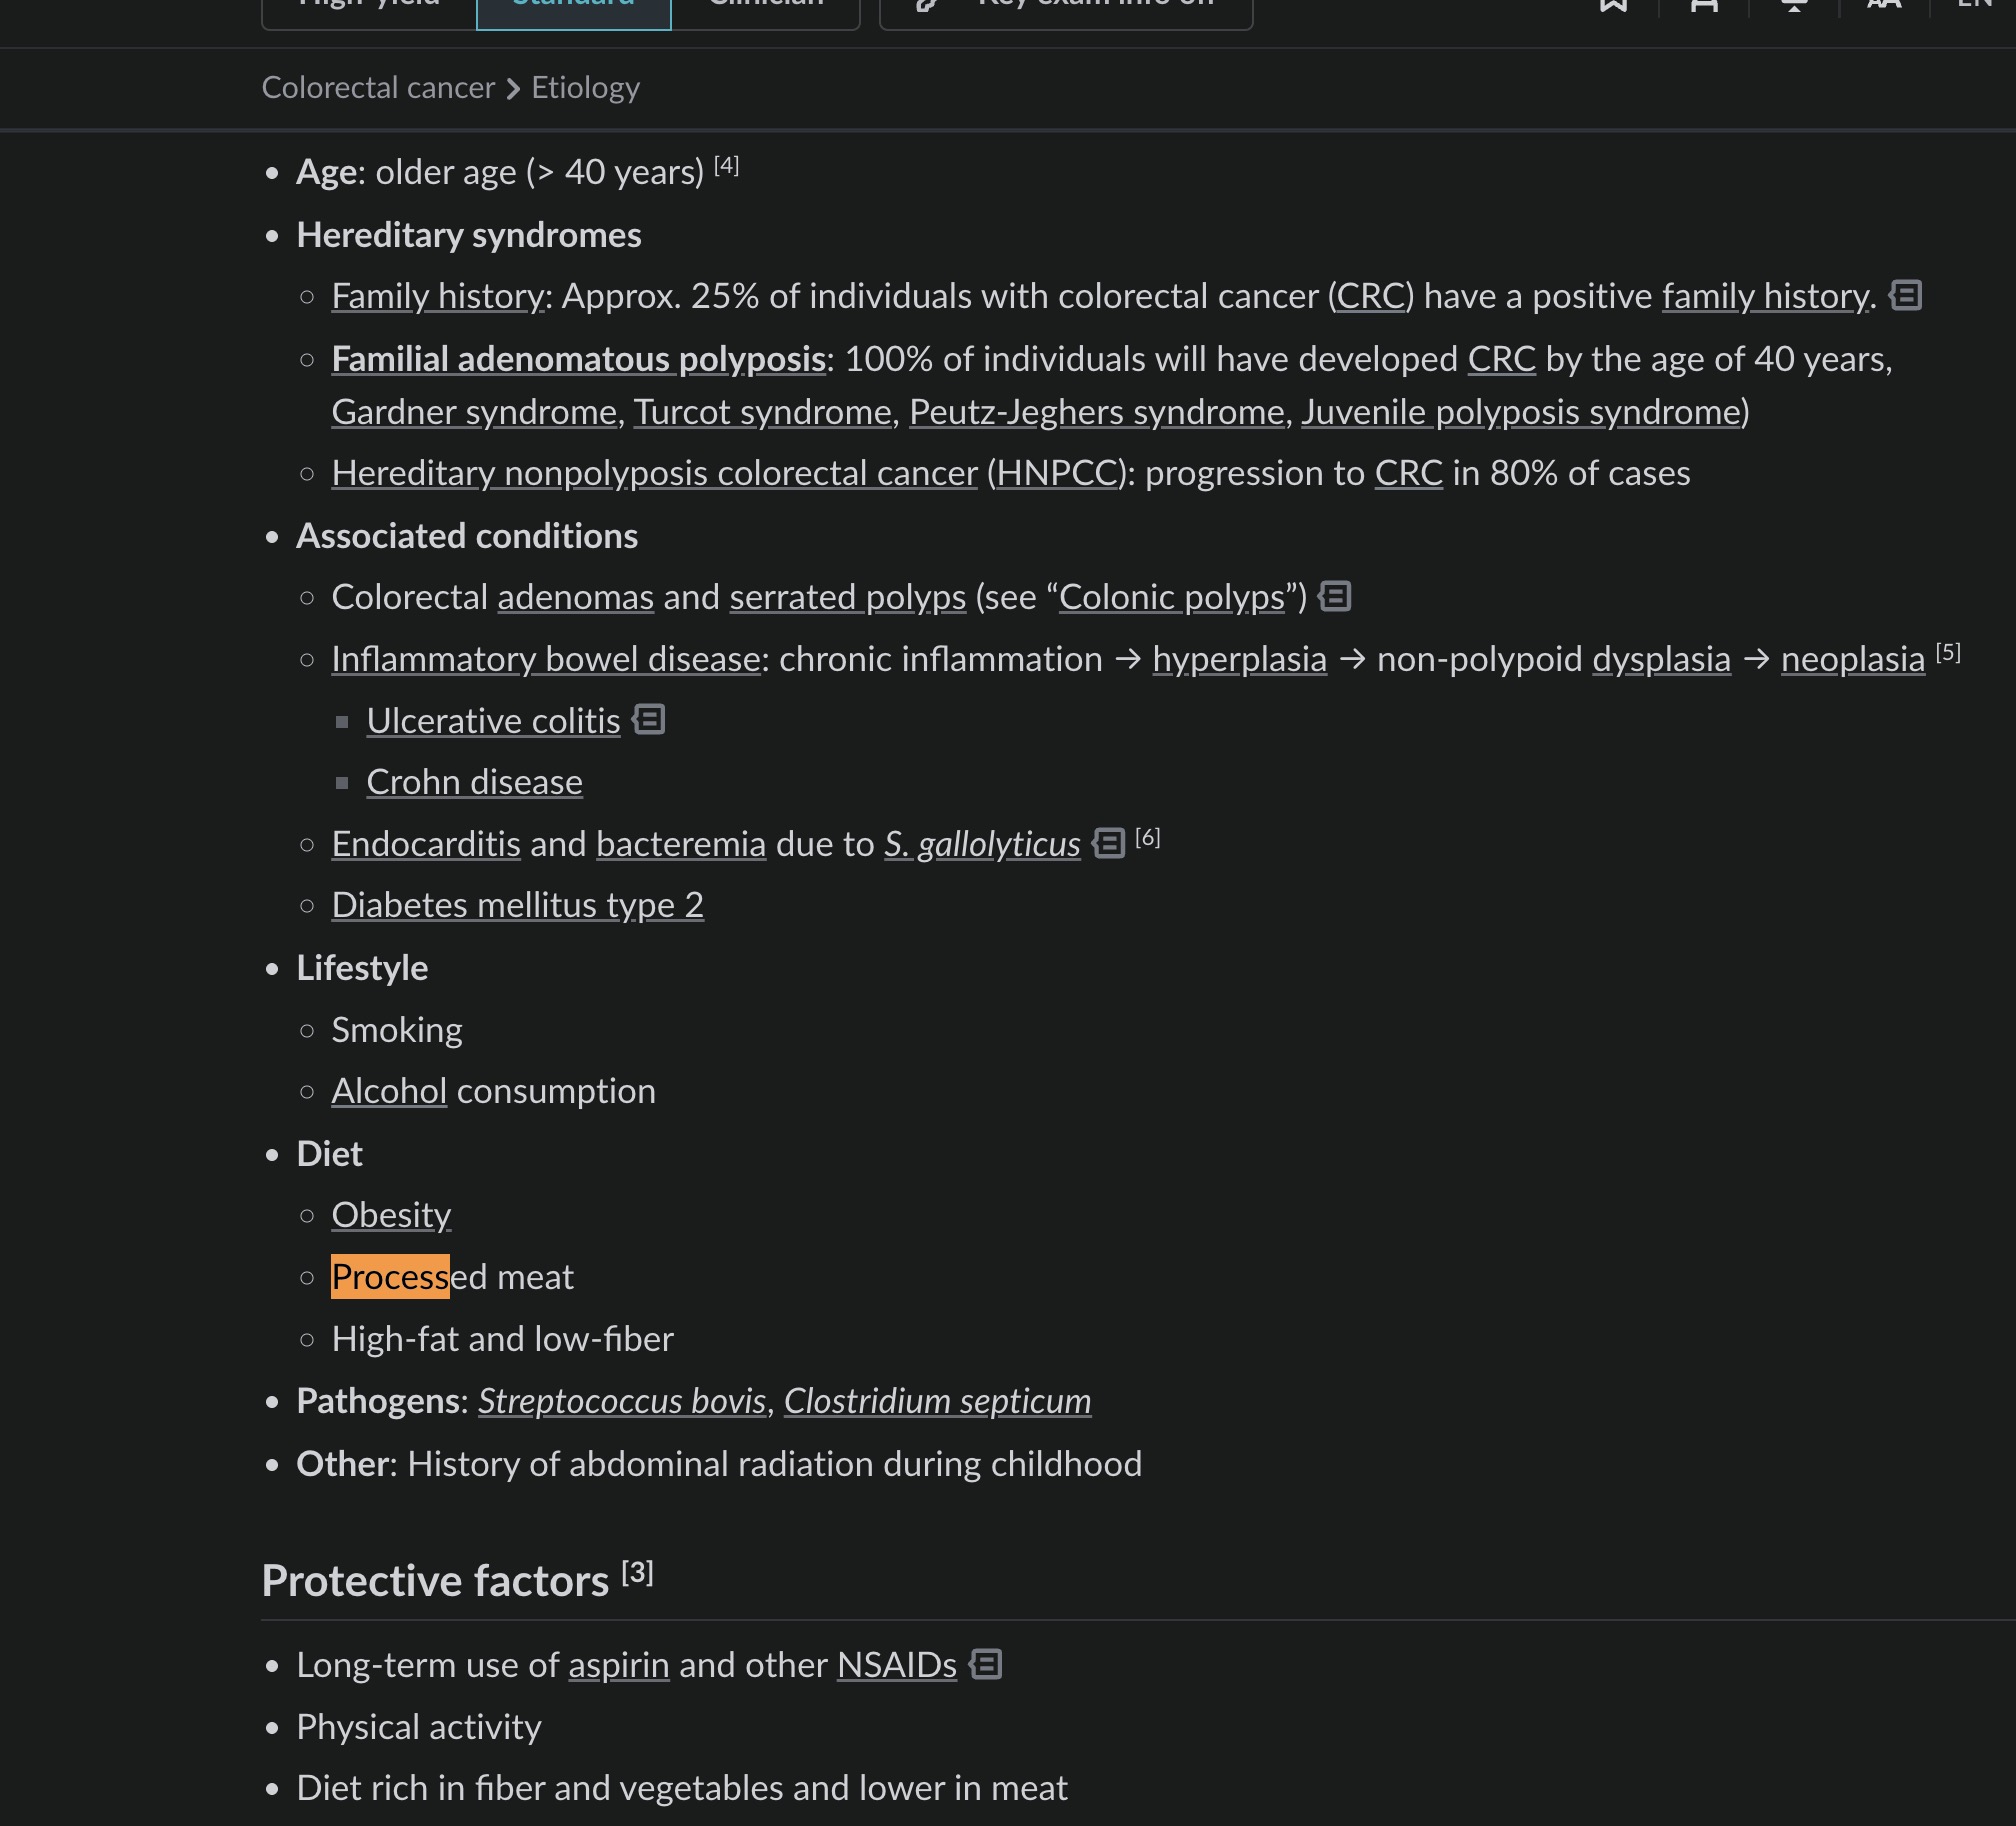Click the dysplasia link
The height and width of the screenshot is (1826, 2016).
(1661, 659)
